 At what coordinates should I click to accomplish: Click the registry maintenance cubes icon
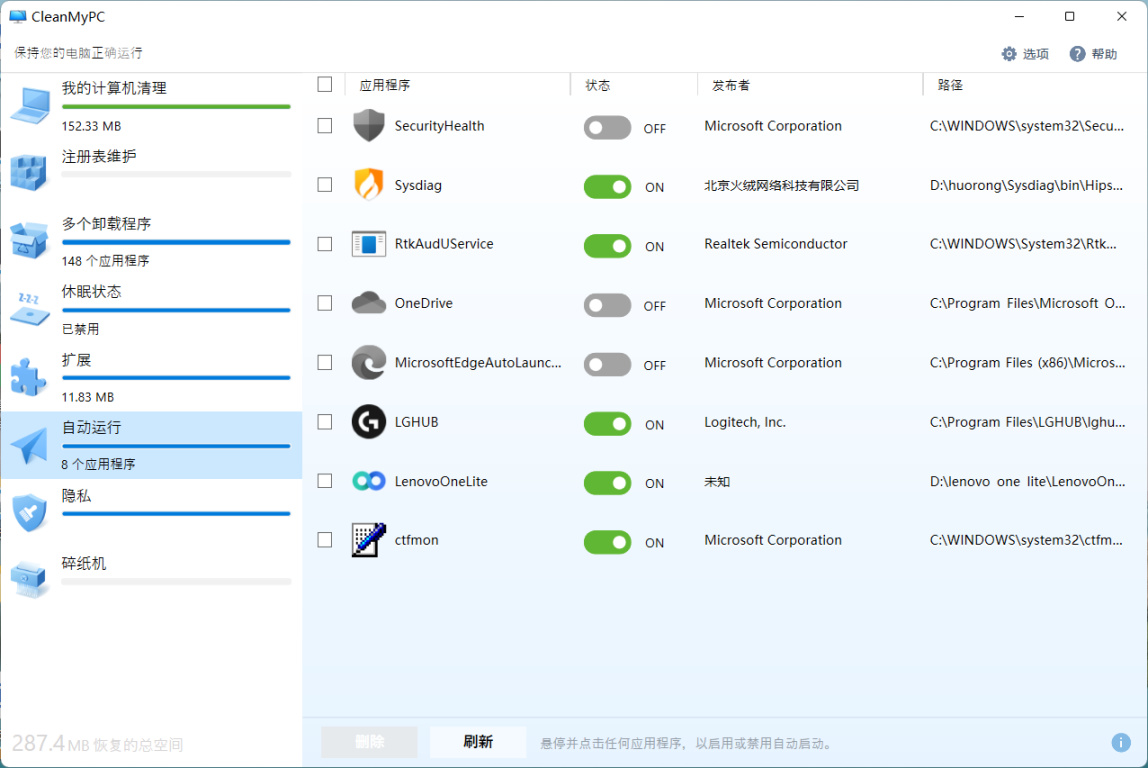(29, 173)
